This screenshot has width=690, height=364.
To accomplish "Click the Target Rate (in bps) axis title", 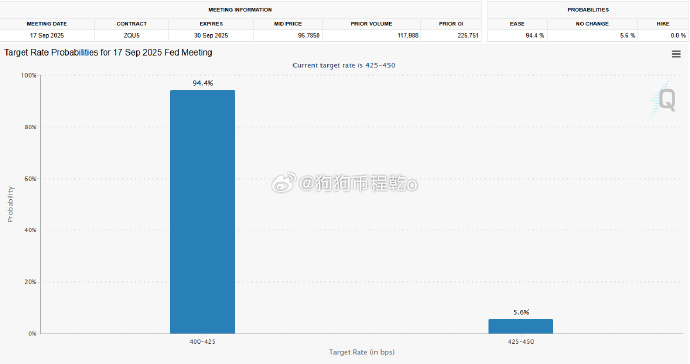I will pyautogui.click(x=362, y=352).
